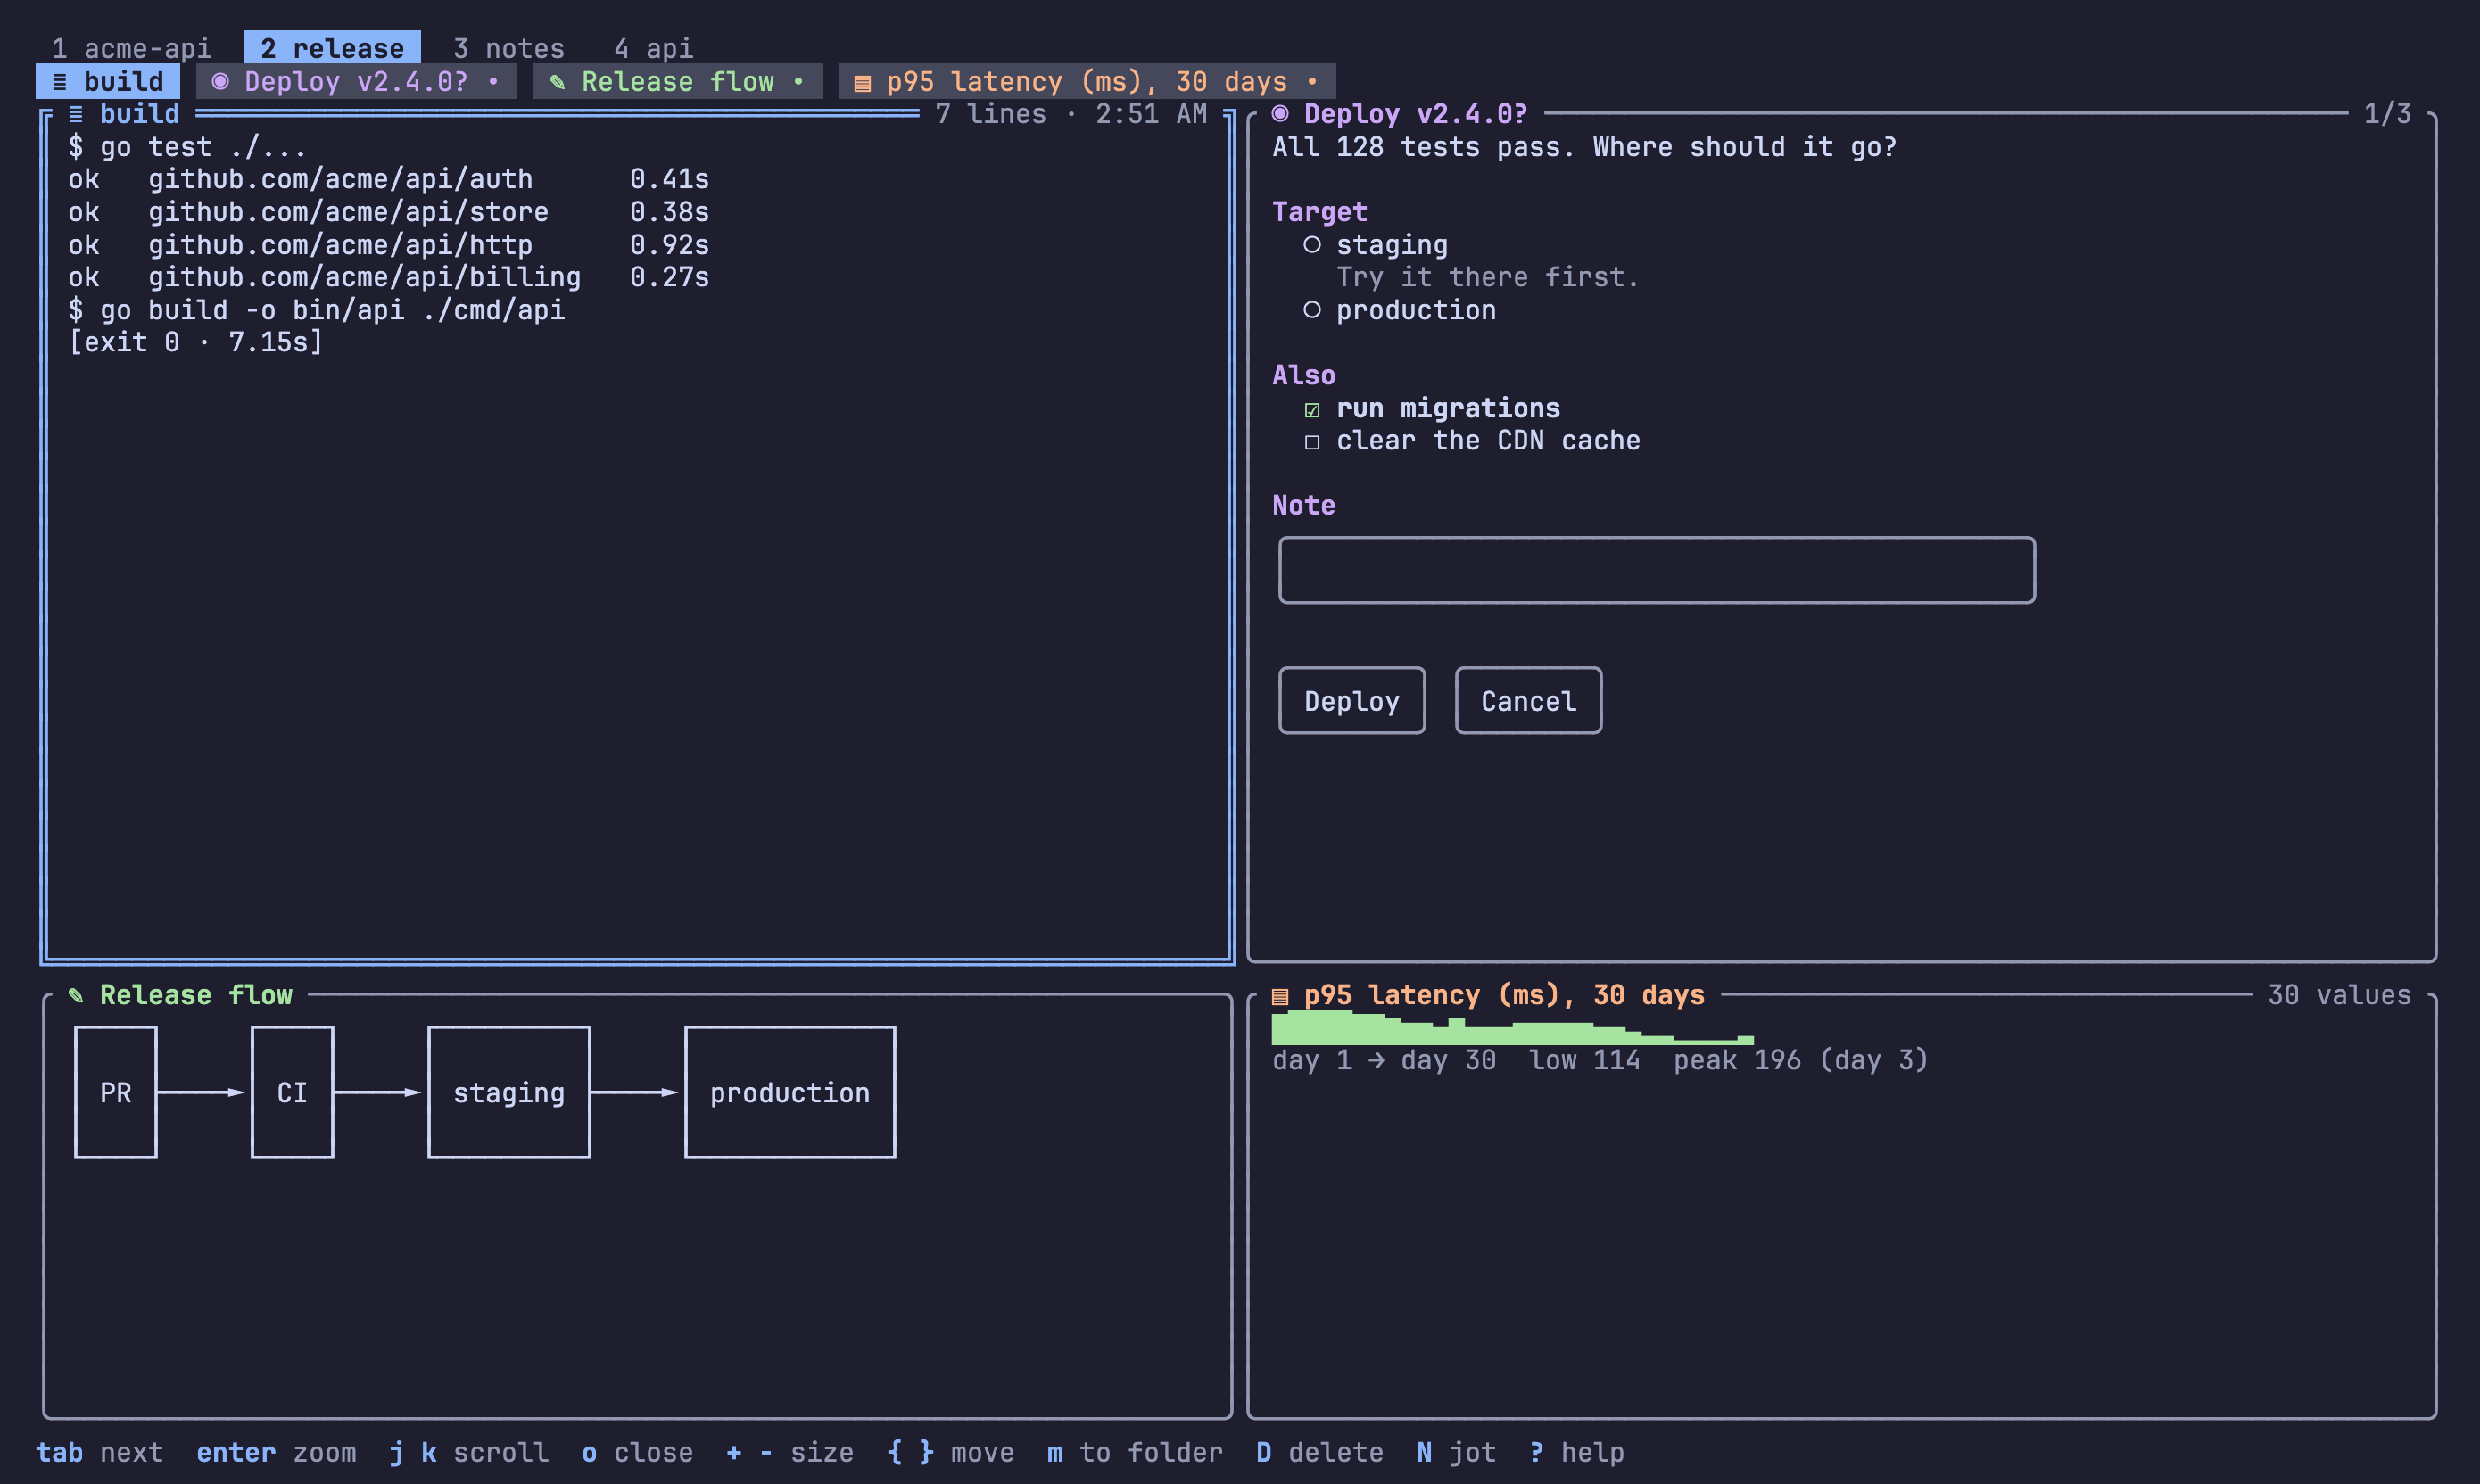Select the p95 latency pane tab

coord(1087,81)
